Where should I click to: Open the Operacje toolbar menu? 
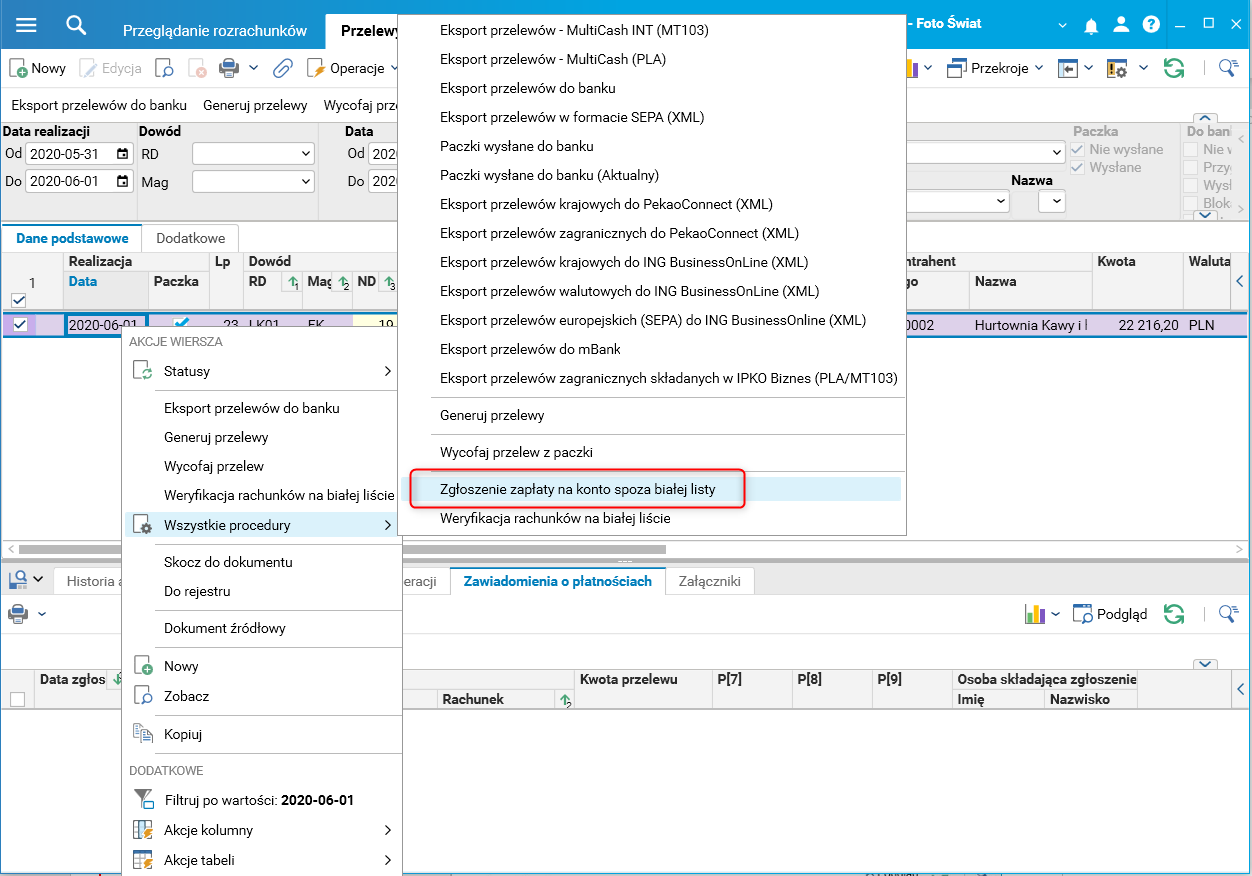(352, 68)
